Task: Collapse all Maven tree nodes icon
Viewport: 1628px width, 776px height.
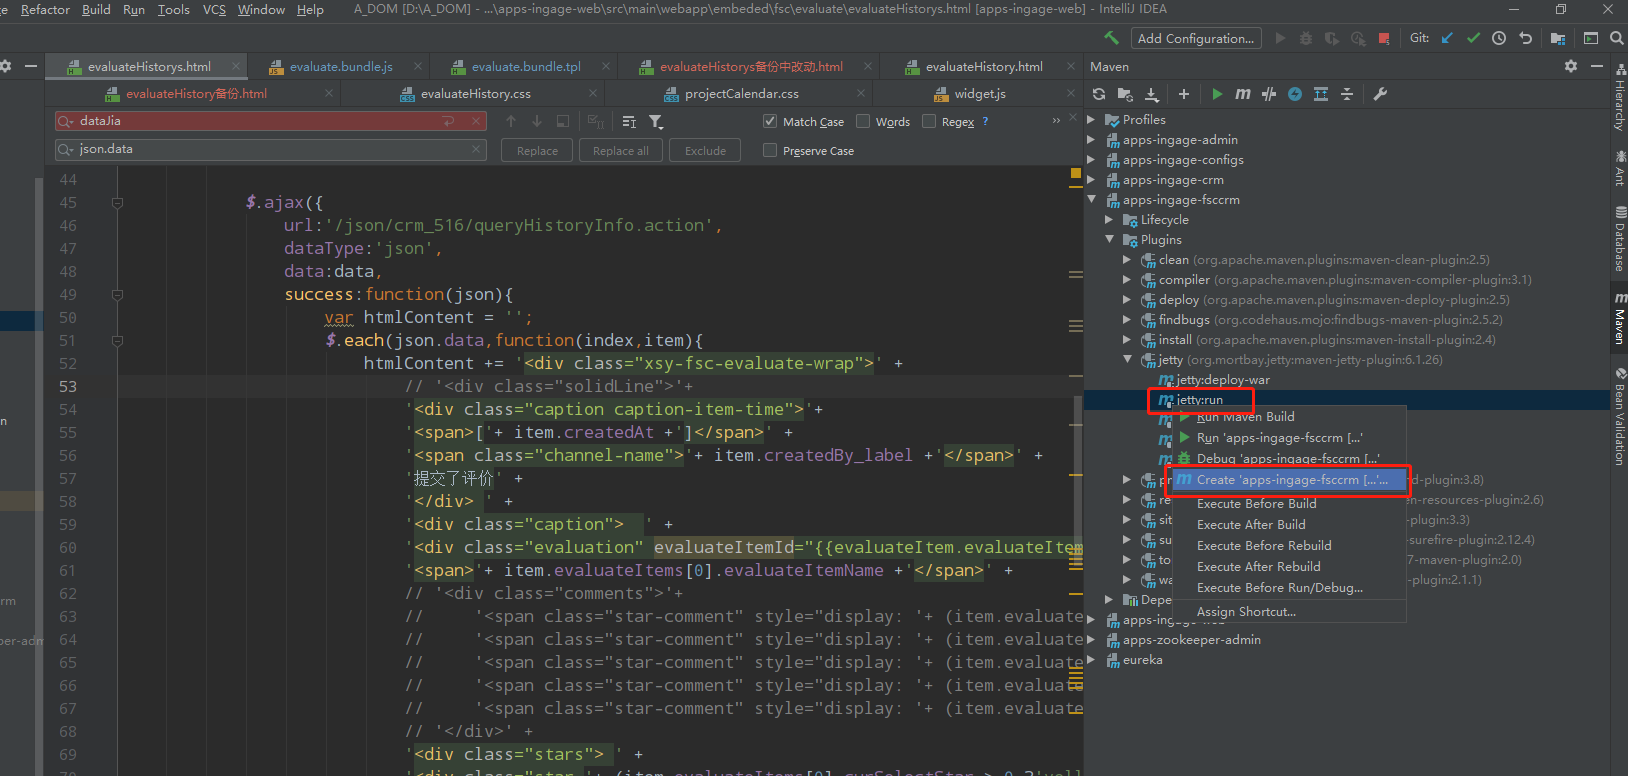Action: pyautogui.click(x=1347, y=94)
